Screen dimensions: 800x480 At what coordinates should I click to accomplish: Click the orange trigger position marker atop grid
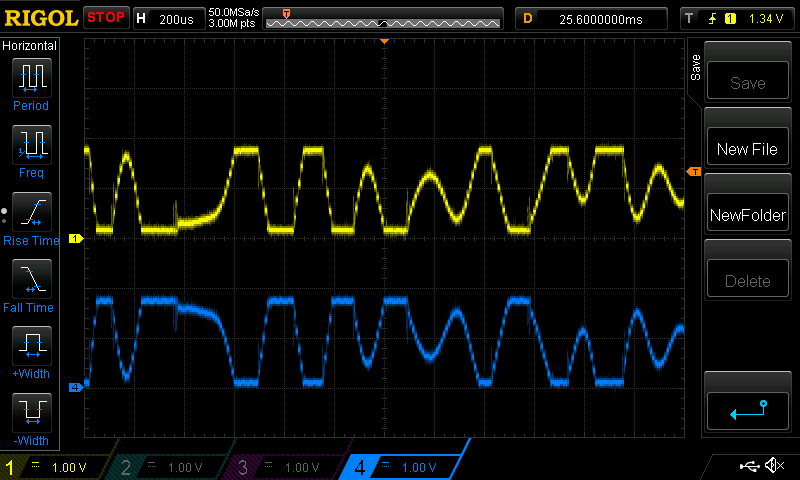tap(385, 41)
